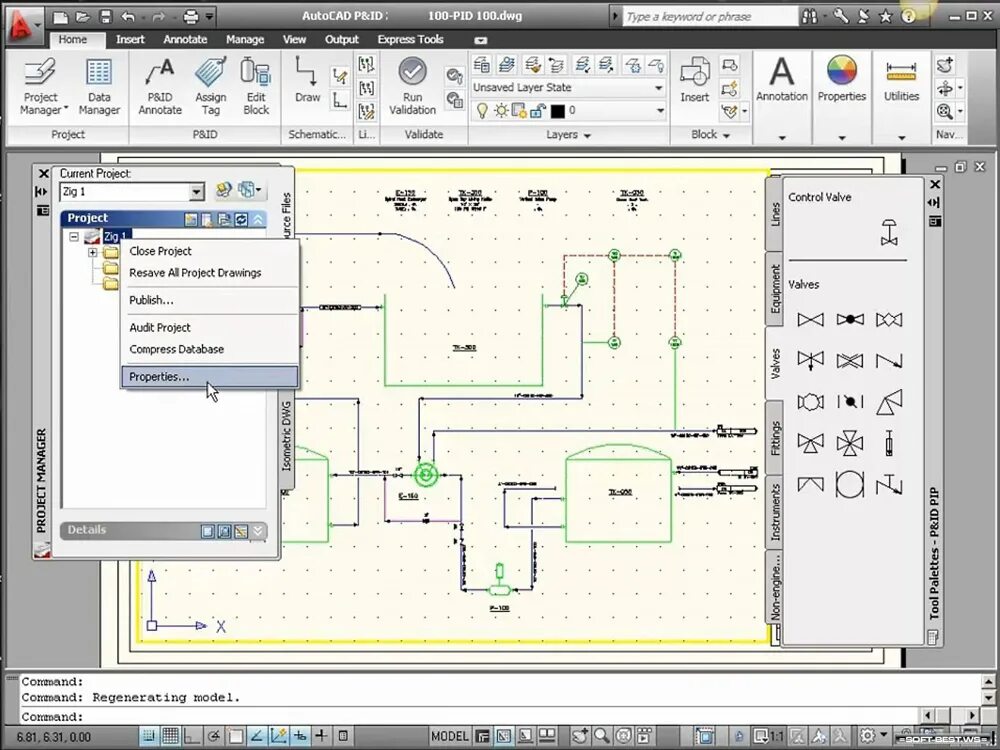
Task: Toggle Show Lineweight plus icon
Action: pyautogui.click(x=321, y=736)
